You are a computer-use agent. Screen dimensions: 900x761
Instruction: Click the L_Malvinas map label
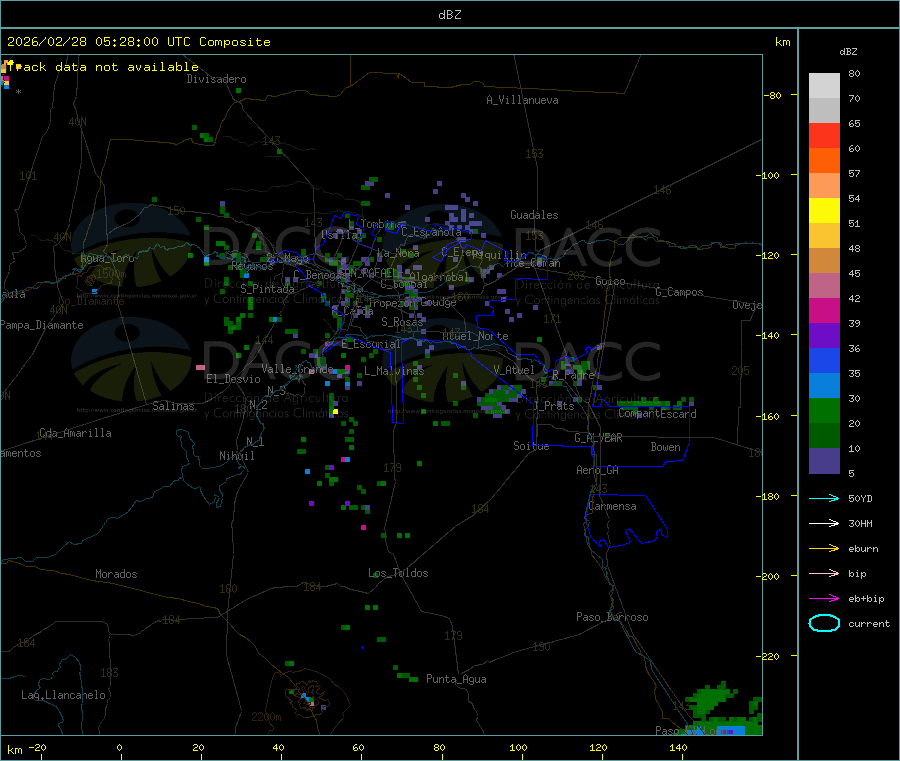(x=394, y=371)
